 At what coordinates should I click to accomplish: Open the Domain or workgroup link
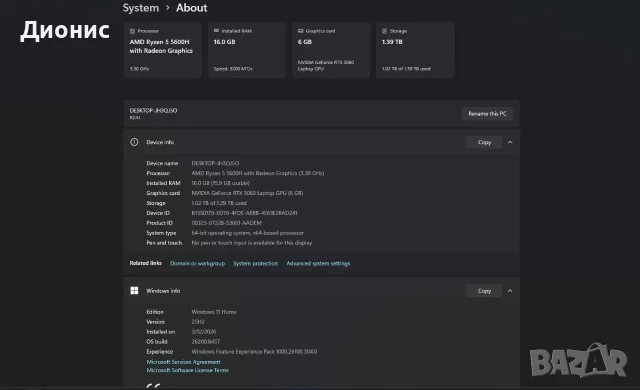tap(198, 264)
